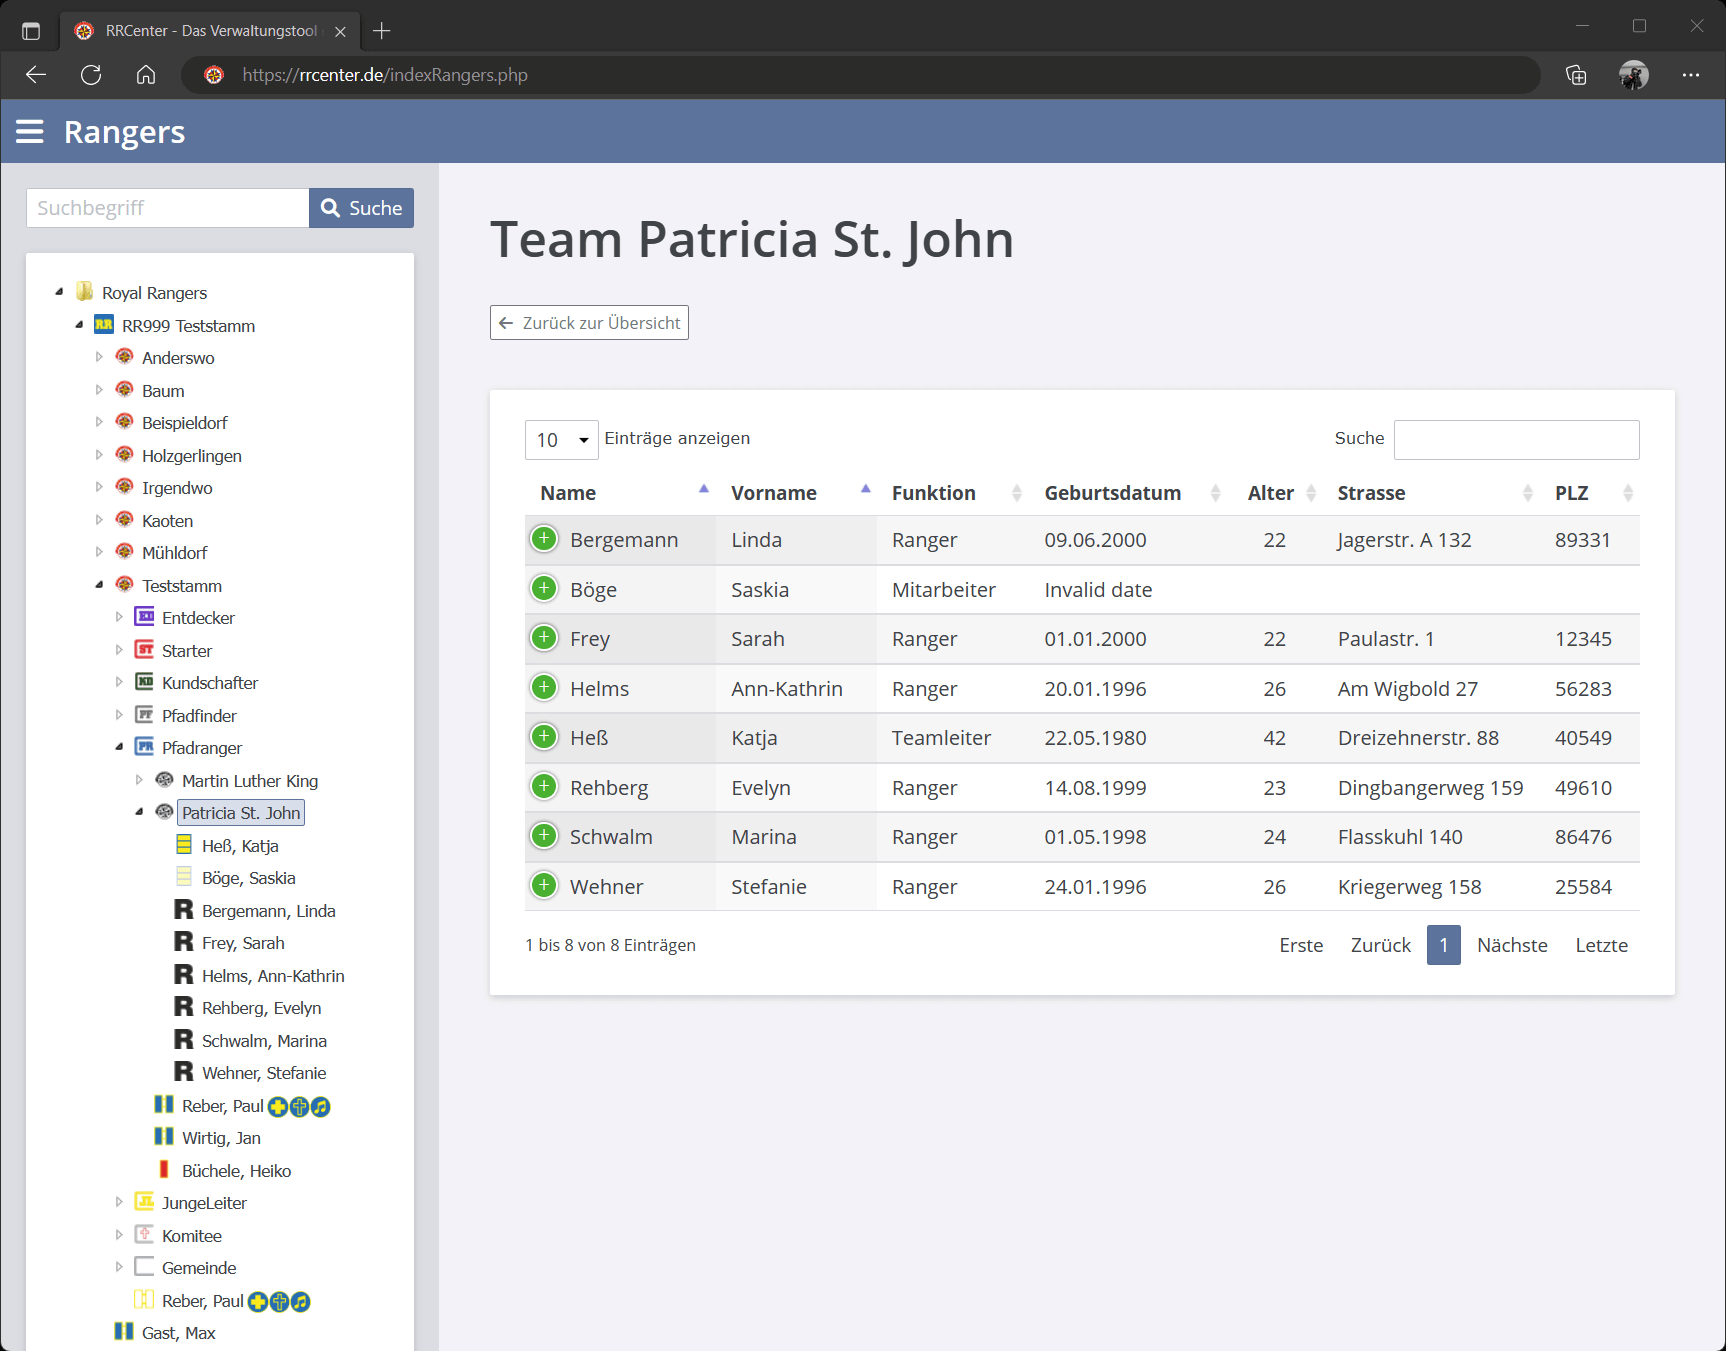1726x1351 pixels.
Task: Expand row details for Heß with plus icon
Action: tap(544, 738)
